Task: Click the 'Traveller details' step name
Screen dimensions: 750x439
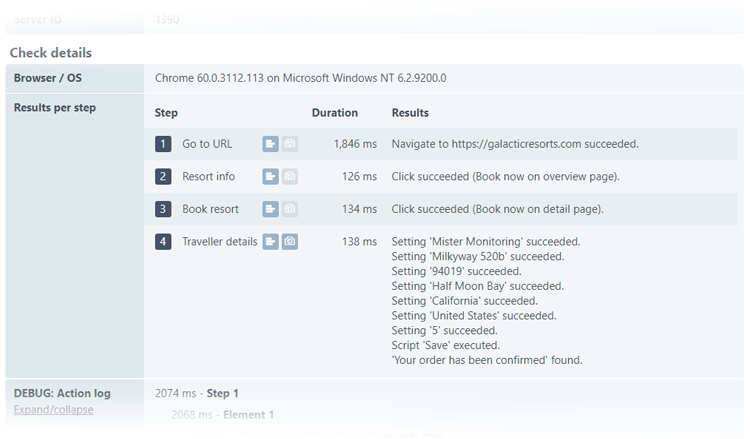Action: (220, 241)
